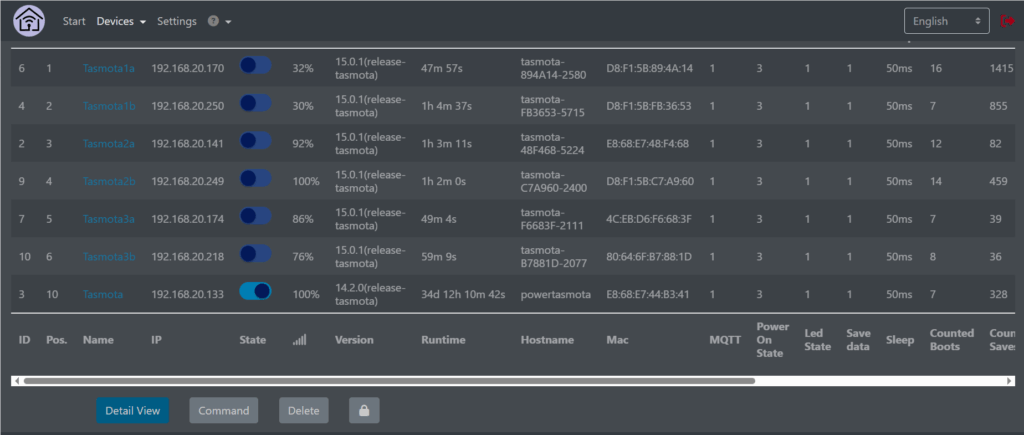The image size is (1024, 435).
Task: Sort table by the Mac column header
Action: pyautogui.click(x=617, y=340)
